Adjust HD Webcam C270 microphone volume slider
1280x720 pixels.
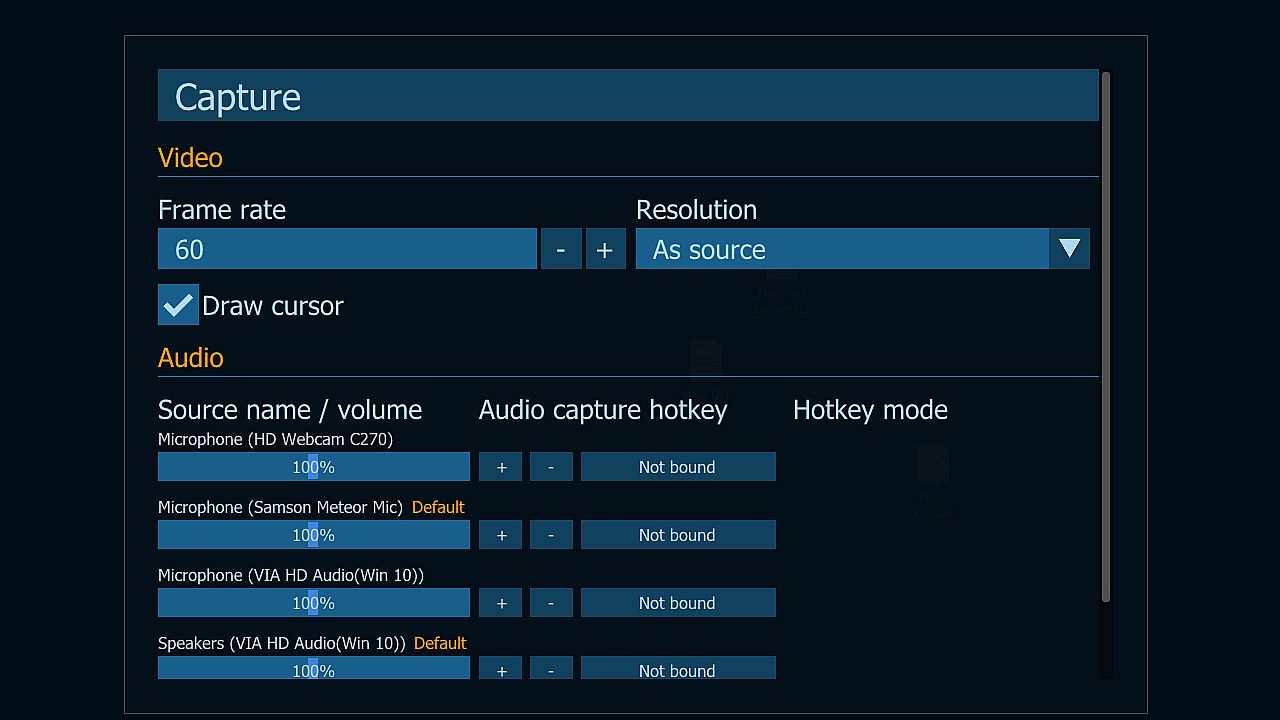tap(313, 467)
